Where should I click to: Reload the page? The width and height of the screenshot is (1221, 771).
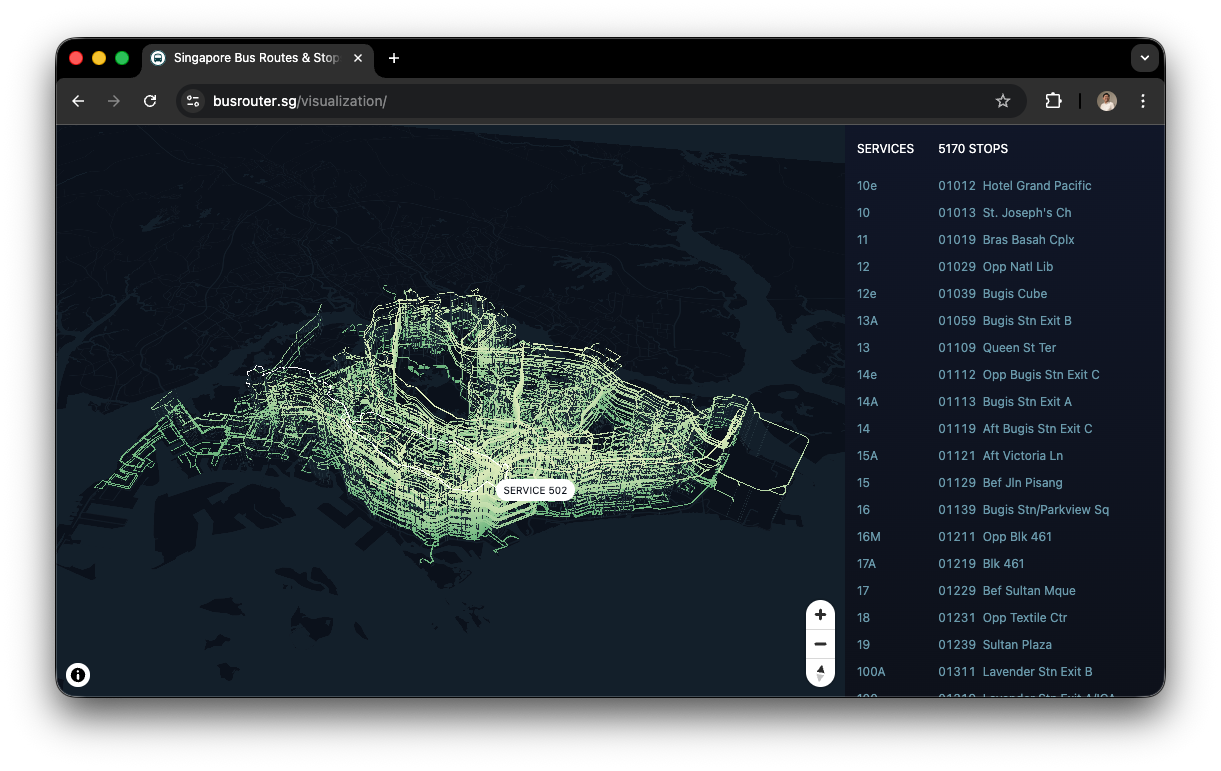(x=150, y=101)
